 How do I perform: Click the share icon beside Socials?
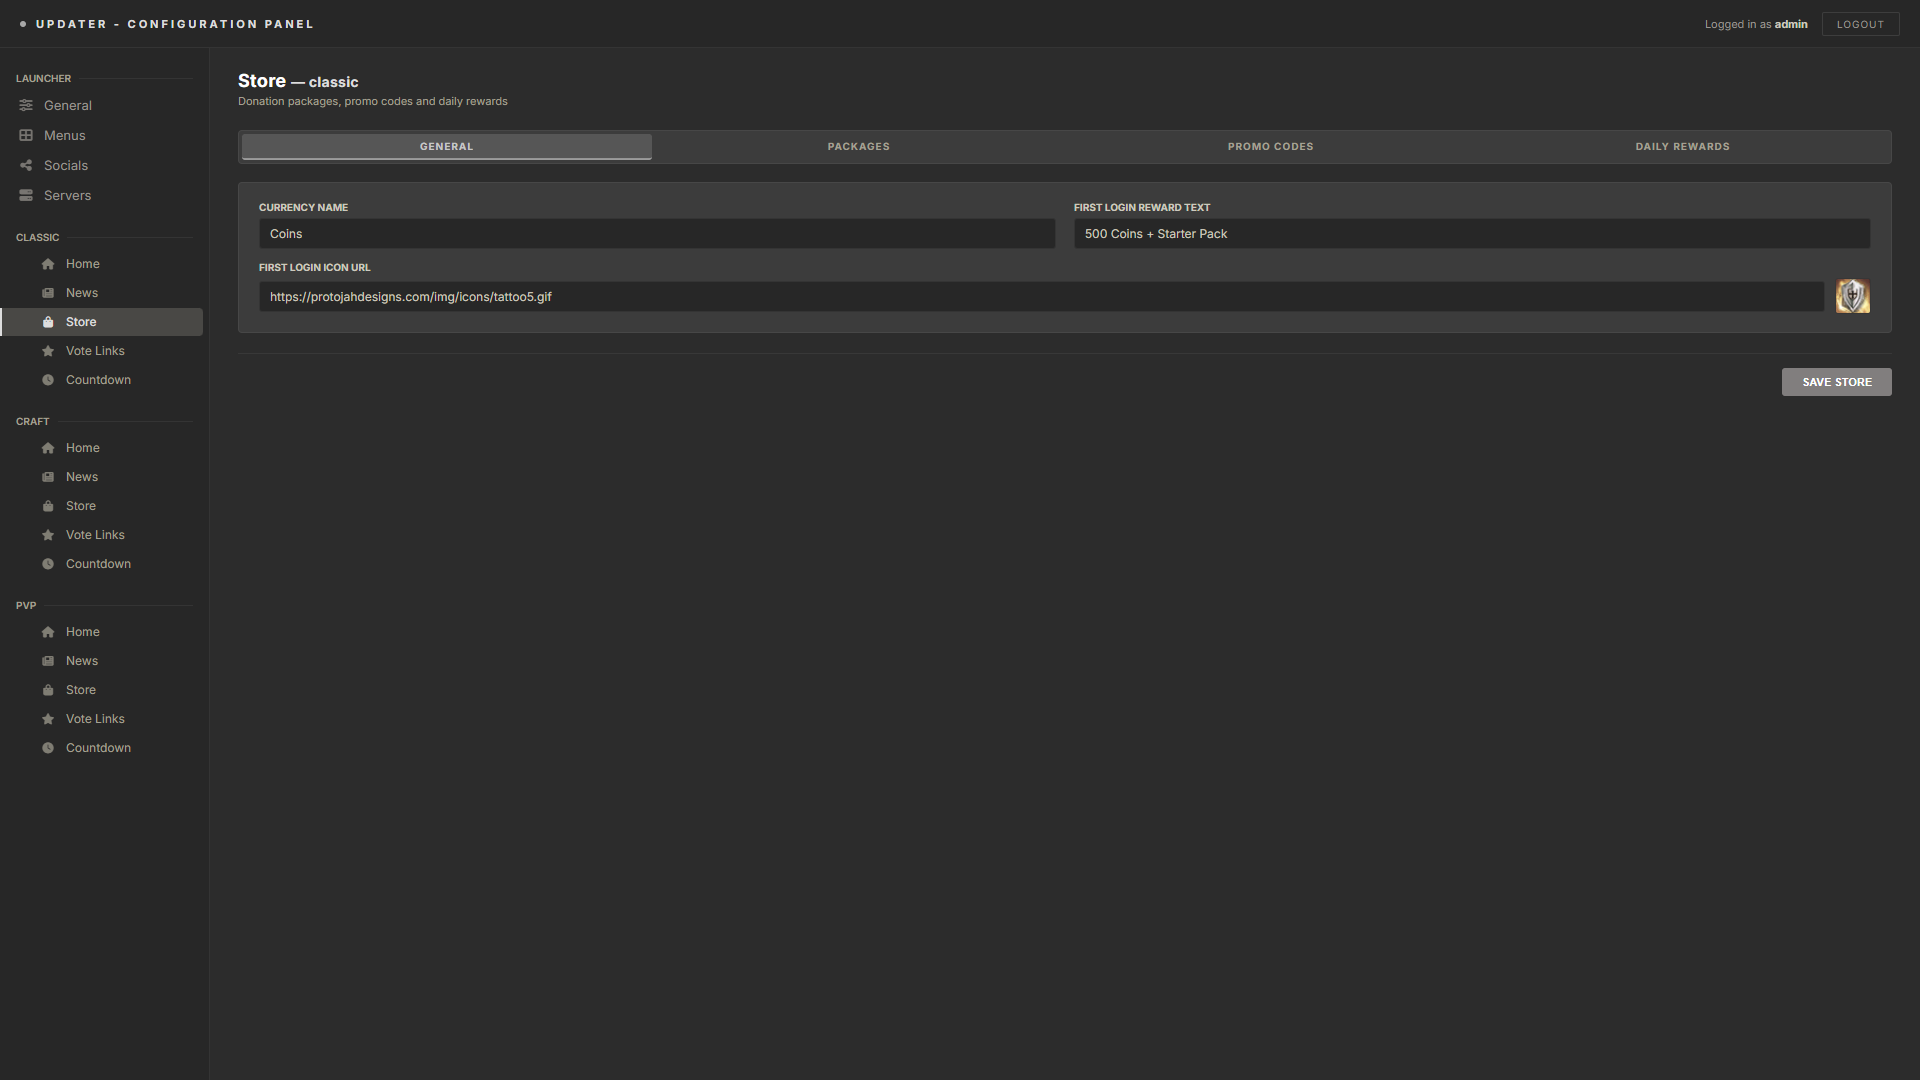pos(26,165)
